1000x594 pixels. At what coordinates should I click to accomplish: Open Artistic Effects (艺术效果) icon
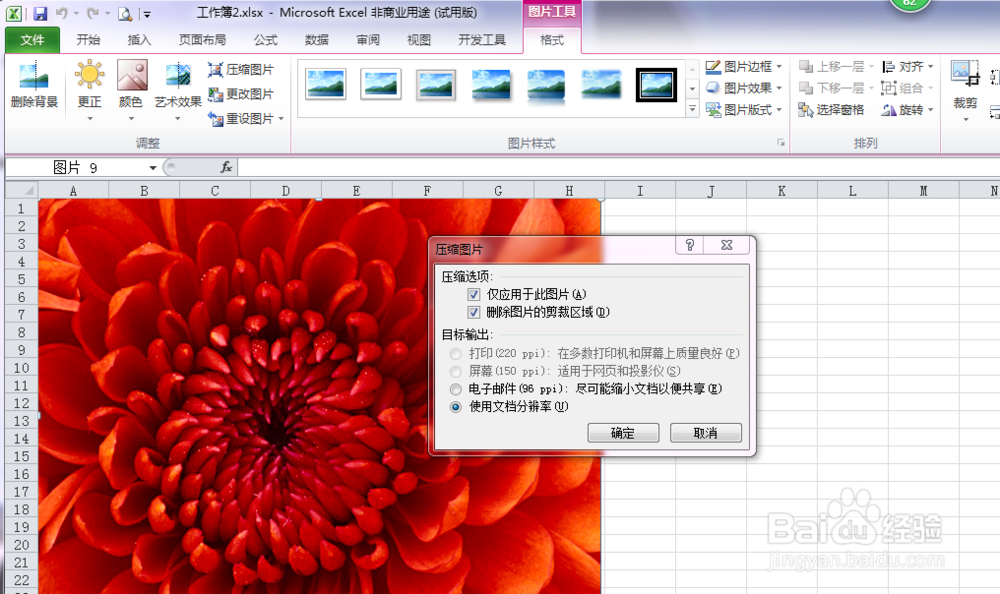click(x=178, y=75)
